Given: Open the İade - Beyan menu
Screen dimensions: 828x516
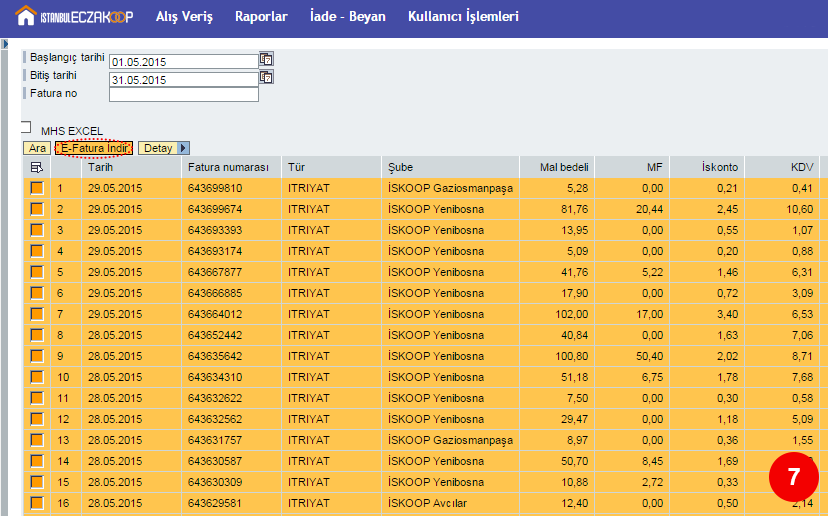Looking at the screenshot, I should click(x=347, y=16).
